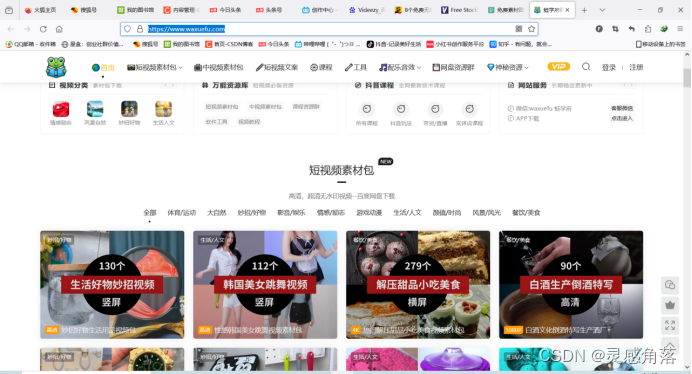Screen dimensions: 692x374
Task: Click the 客服微信 button
Action: tap(622, 108)
